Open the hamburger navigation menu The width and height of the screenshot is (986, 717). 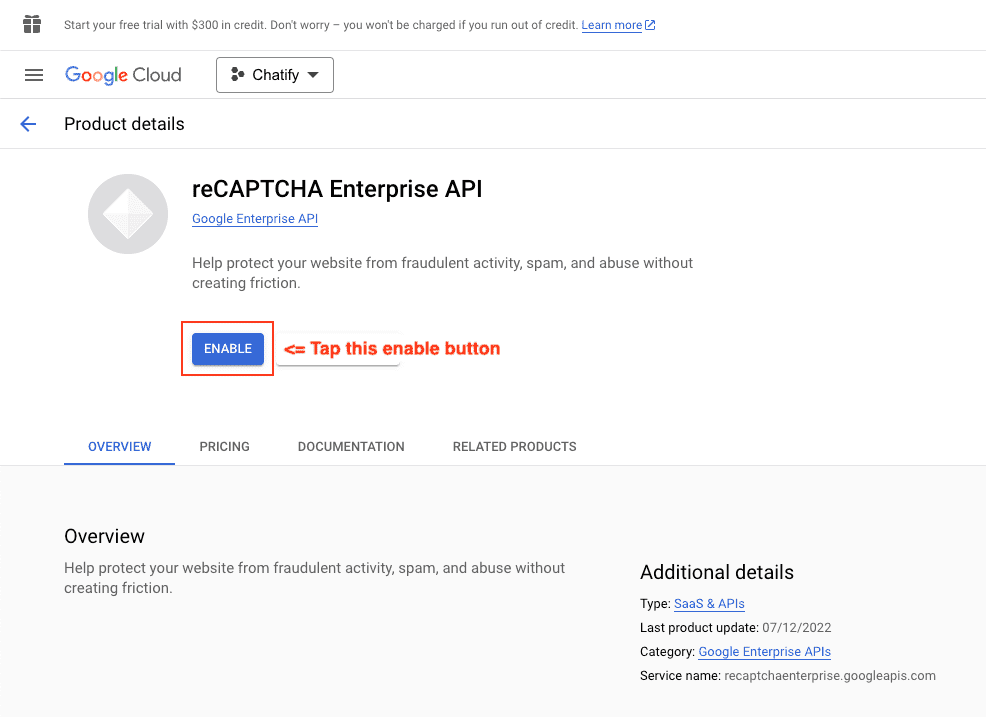pos(34,75)
